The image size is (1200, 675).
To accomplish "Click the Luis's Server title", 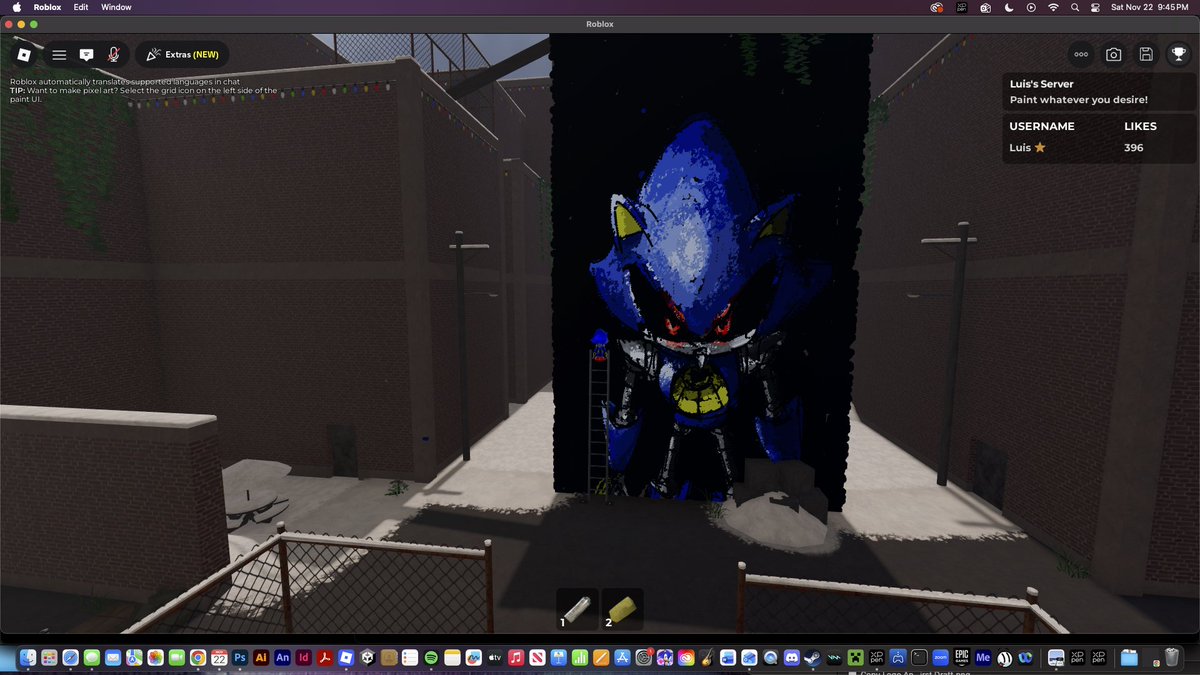I will click(1042, 85).
